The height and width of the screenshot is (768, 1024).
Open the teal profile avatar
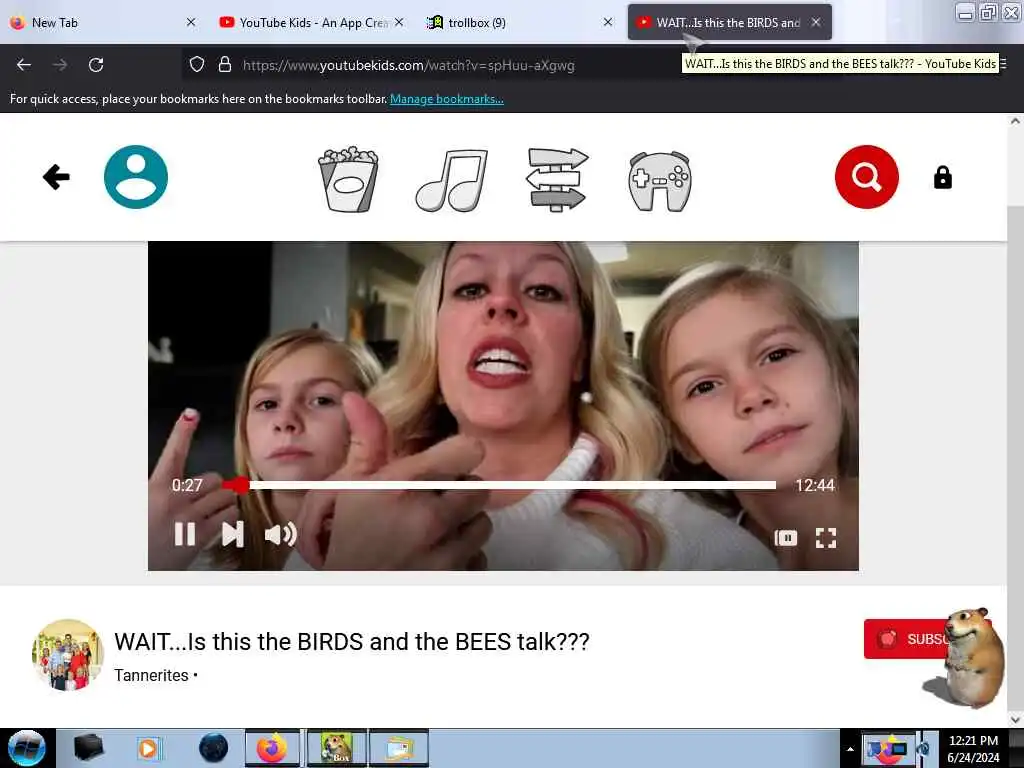pos(136,177)
